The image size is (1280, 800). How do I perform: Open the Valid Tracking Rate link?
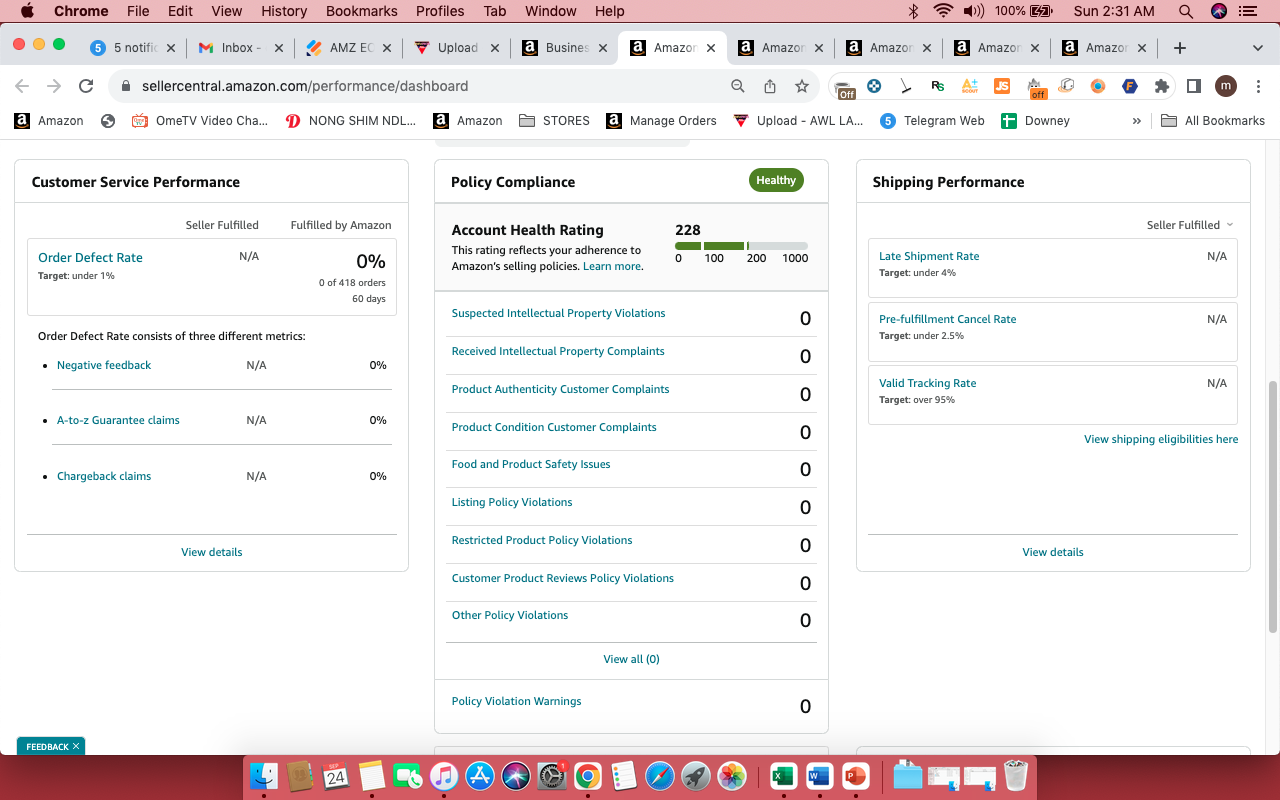[x=927, y=383]
